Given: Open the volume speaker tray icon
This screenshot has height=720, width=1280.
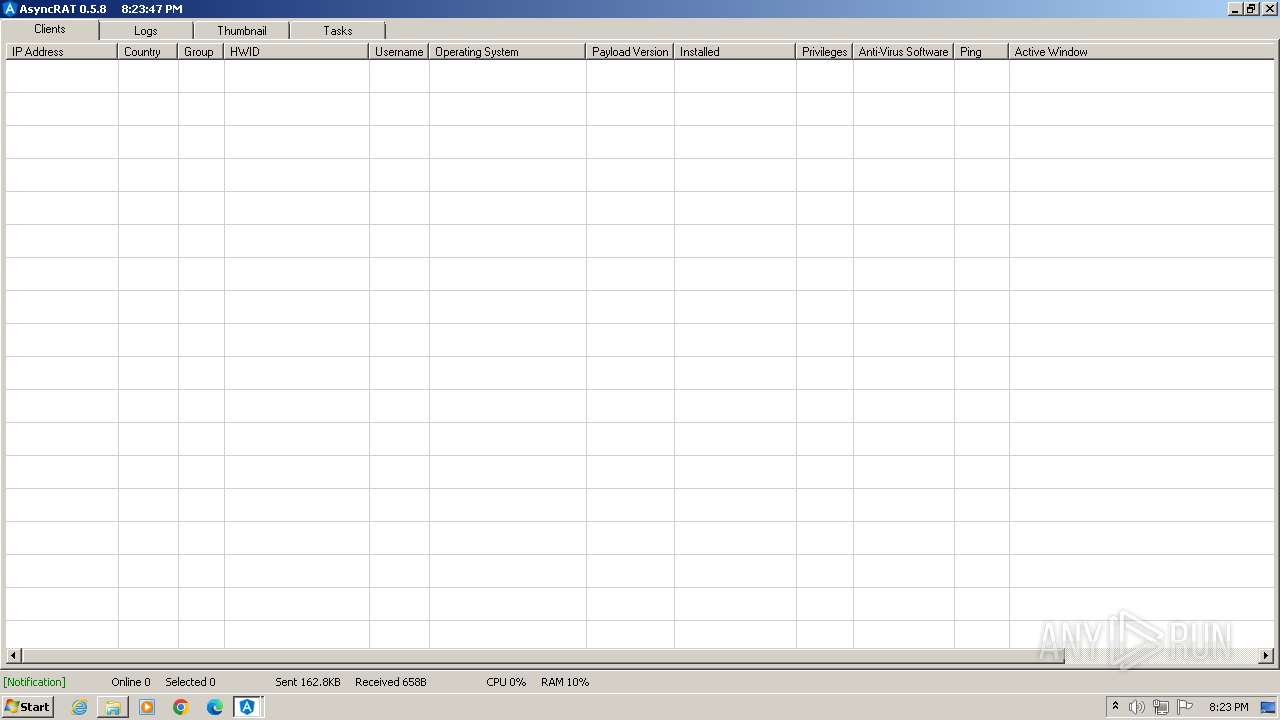Looking at the screenshot, I should pyautogui.click(x=1137, y=707).
